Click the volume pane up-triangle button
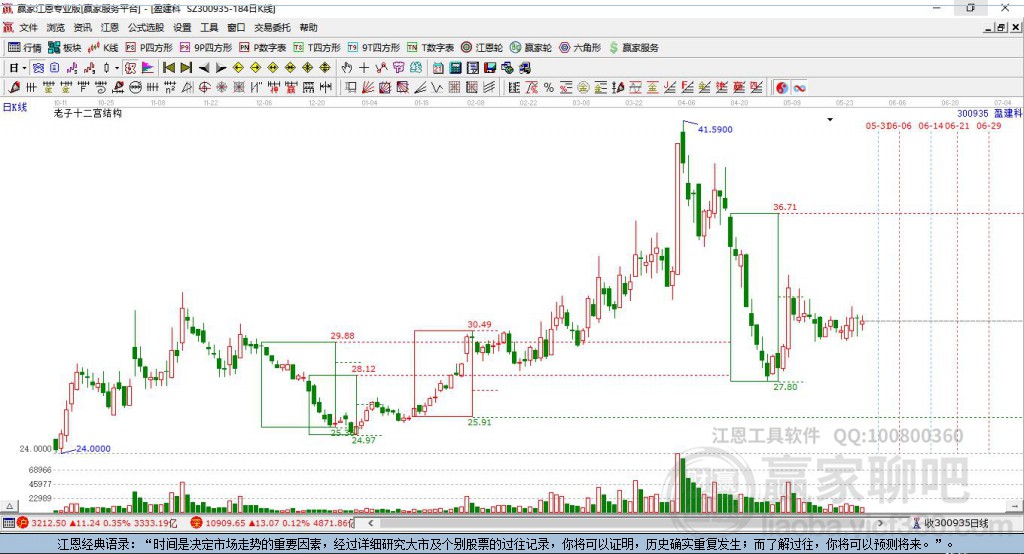The image size is (1024, 554). click(x=9, y=506)
